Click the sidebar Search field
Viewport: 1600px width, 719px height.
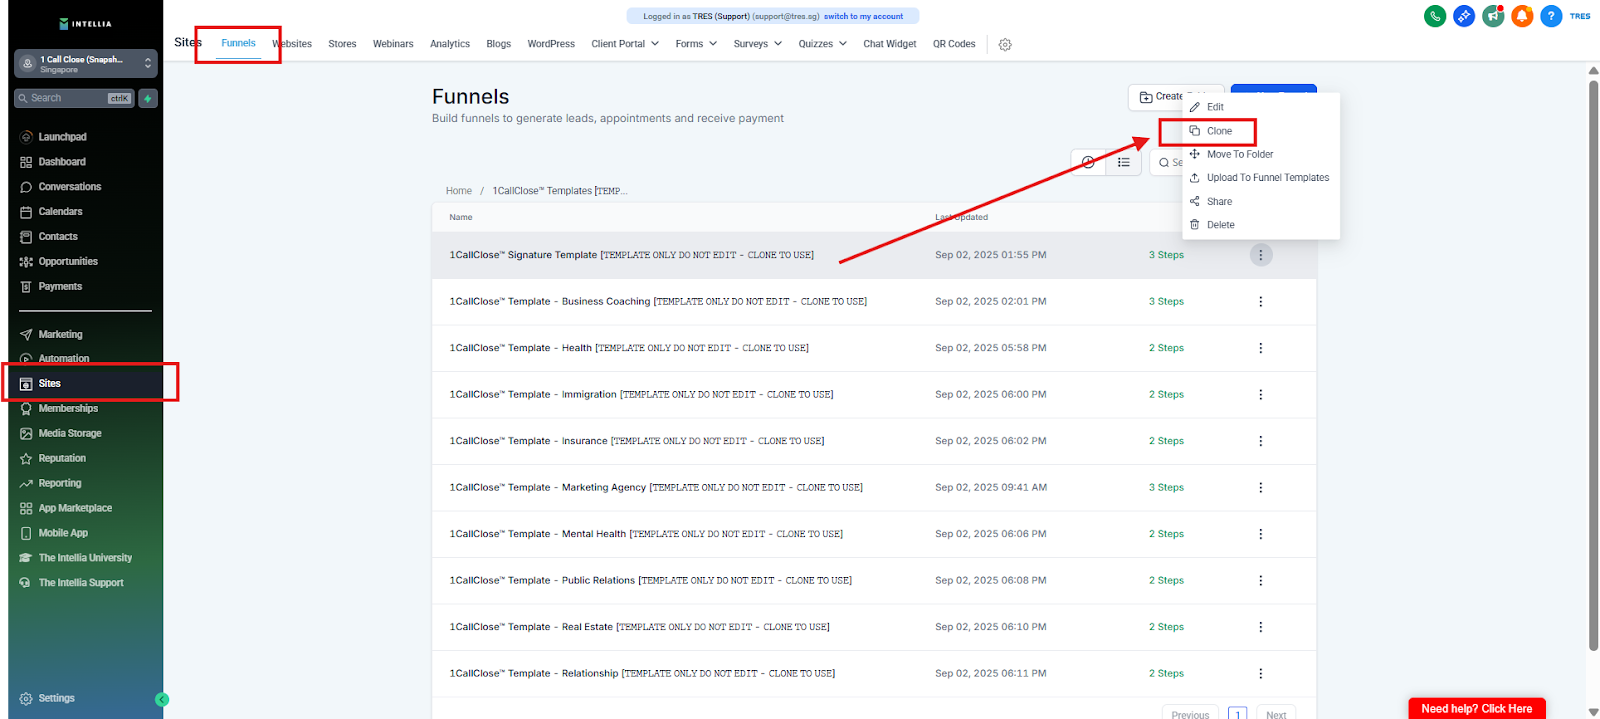pos(73,98)
